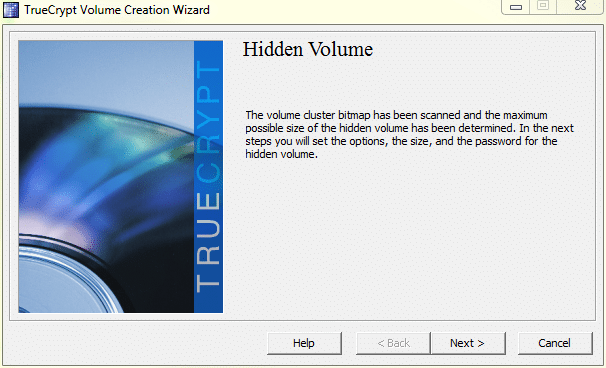Click the line starting "The volume cluster bitmap"
The image size is (606, 368).
pyautogui.click(x=397, y=115)
